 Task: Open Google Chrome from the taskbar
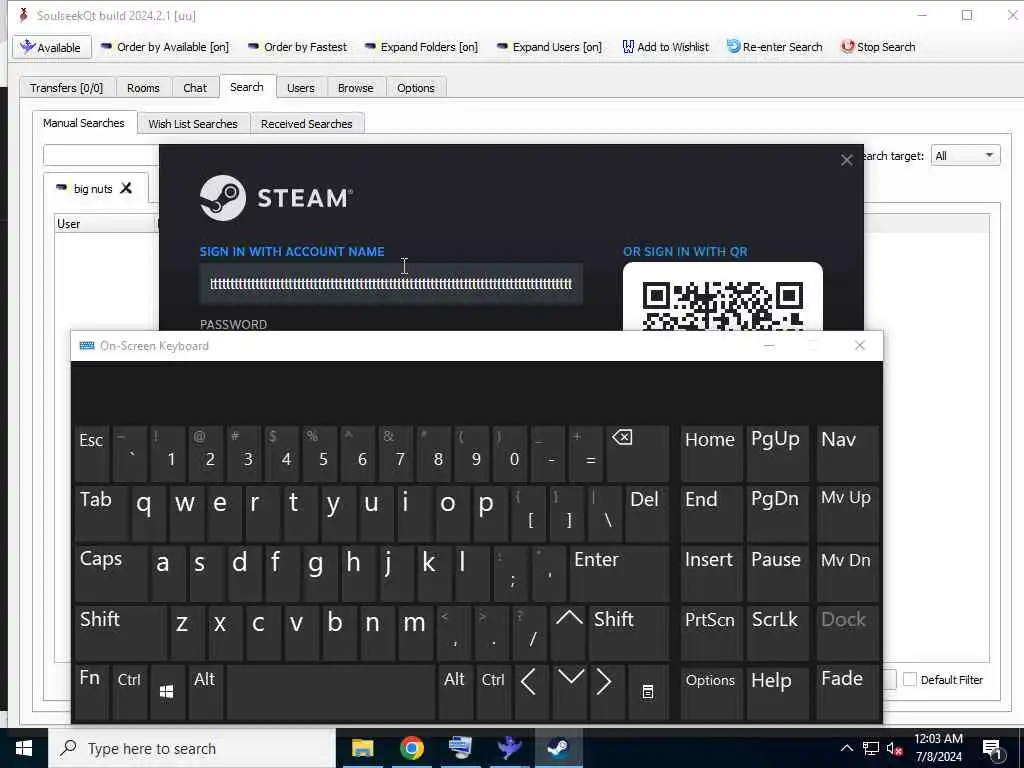pyautogui.click(x=411, y=748)
